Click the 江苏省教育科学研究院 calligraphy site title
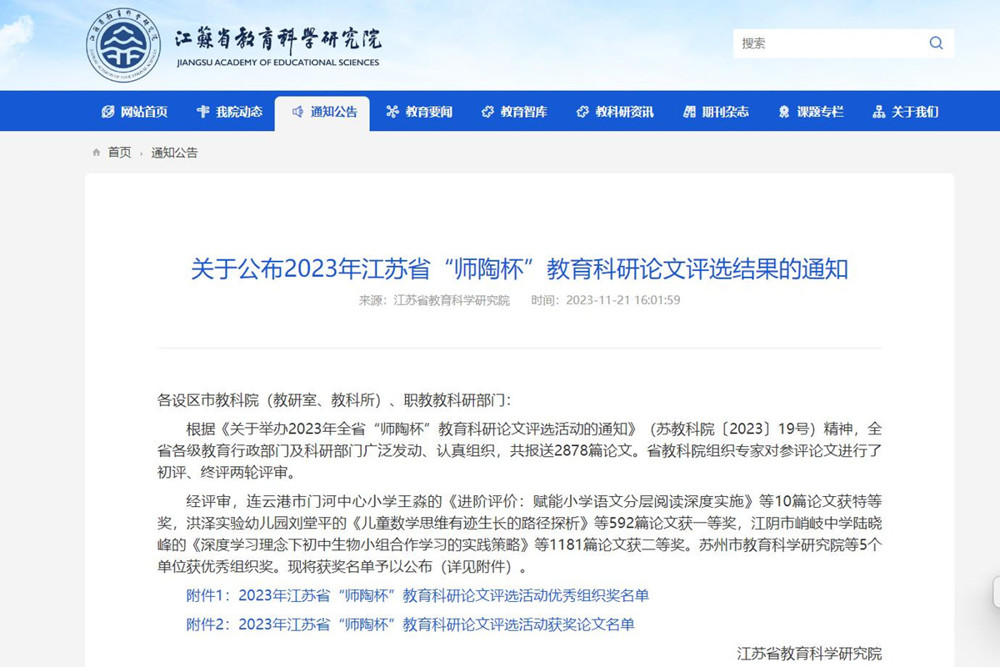1000x667 pixels. coord(279,40)
